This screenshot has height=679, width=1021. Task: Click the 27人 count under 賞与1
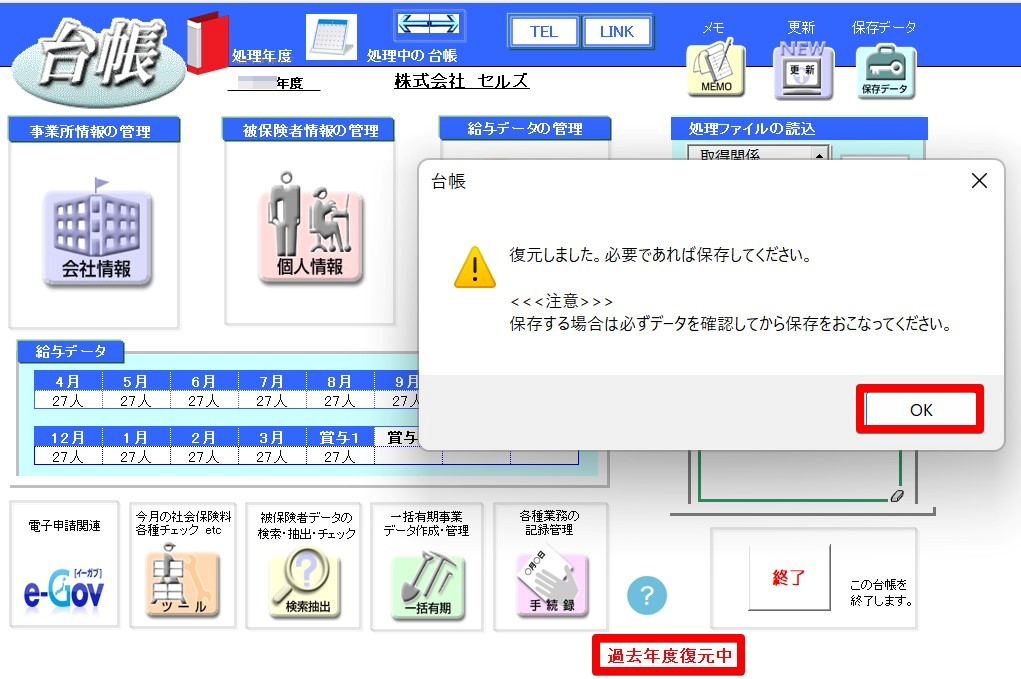340,456
